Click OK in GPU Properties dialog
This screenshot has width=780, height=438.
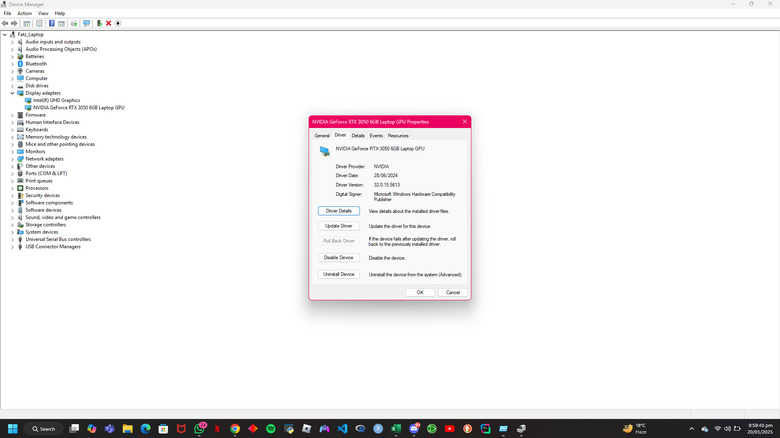[420, 293]
